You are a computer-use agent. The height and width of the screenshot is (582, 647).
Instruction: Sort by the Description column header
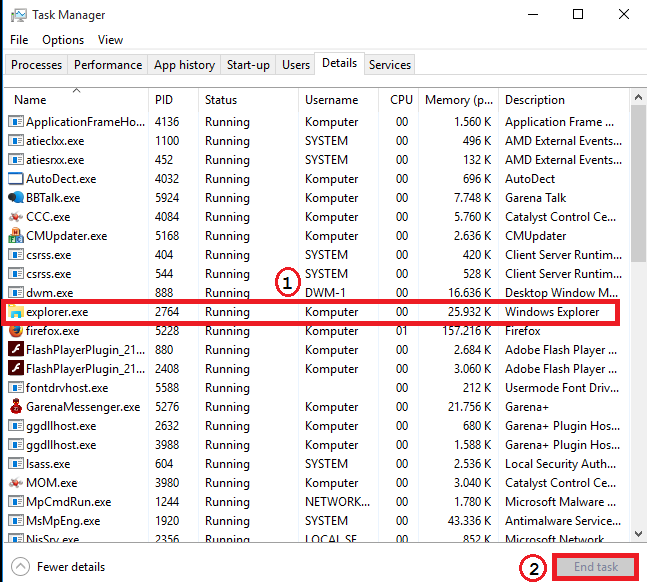pyautogui.click(x=564, y=100)
